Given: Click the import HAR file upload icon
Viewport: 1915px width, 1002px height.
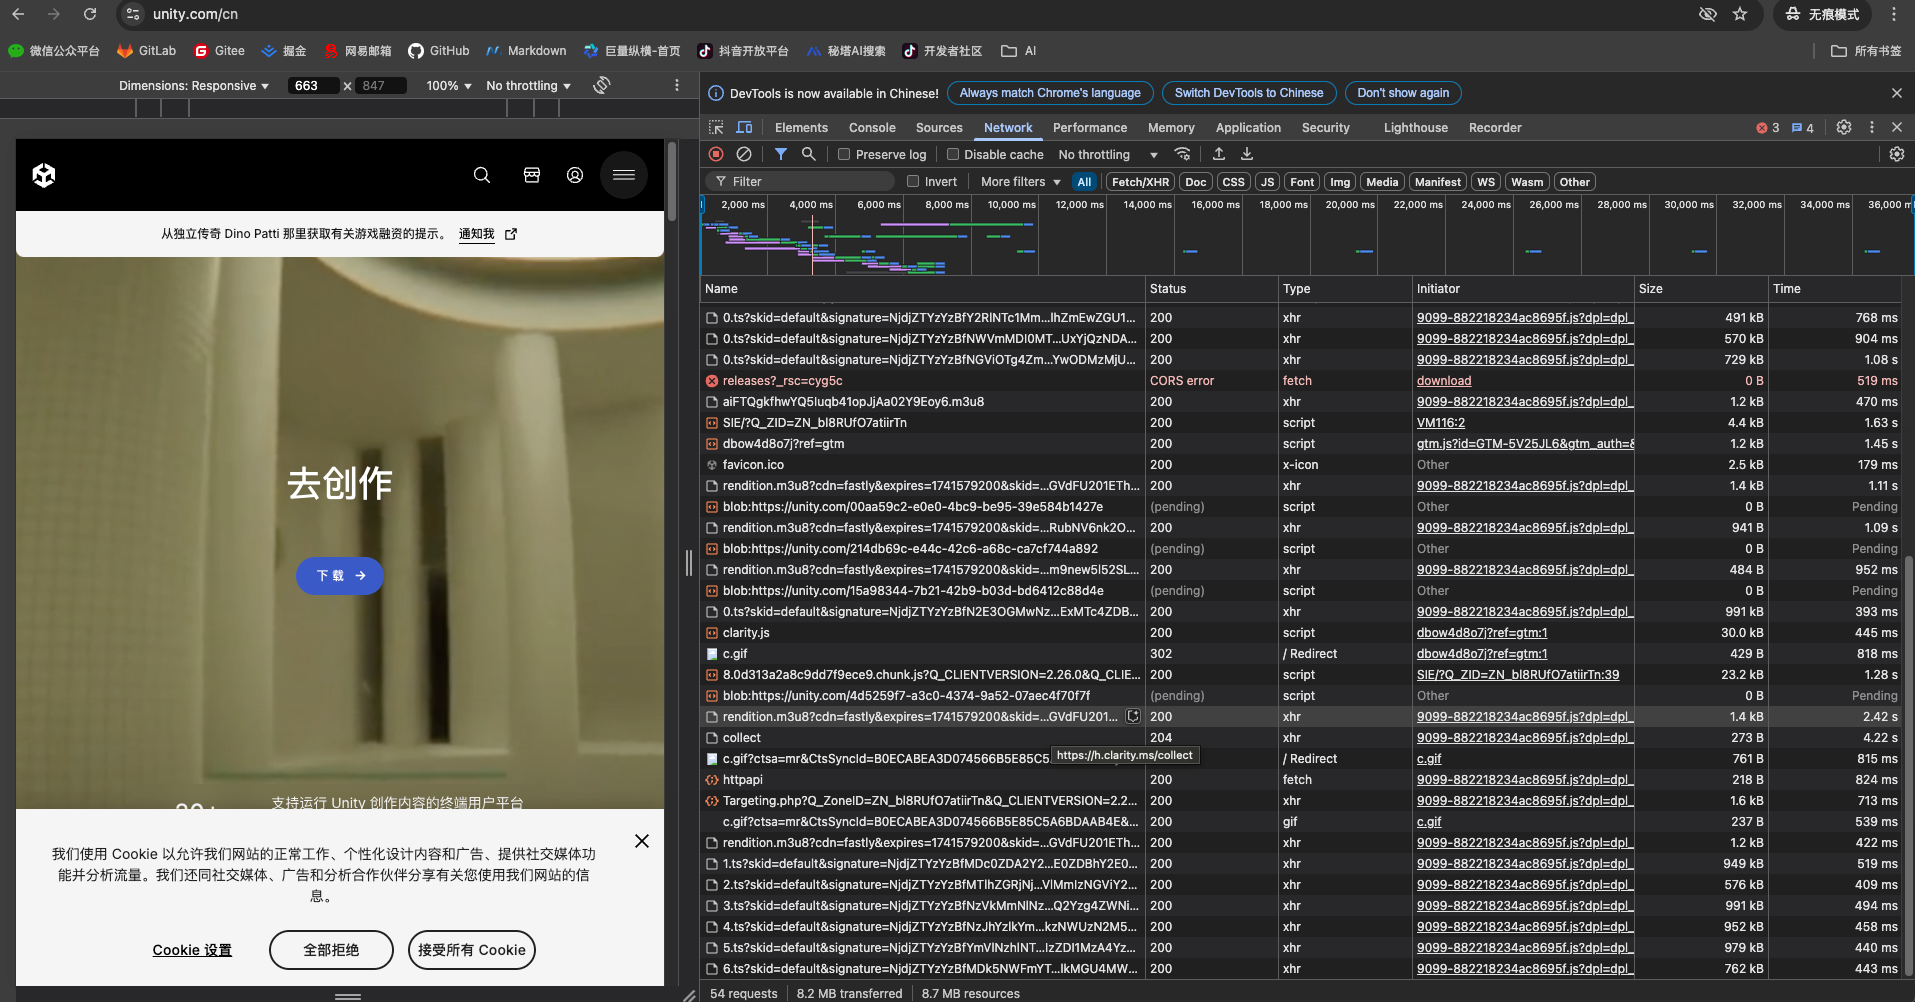Looking at the screenshot, I should point(1219,154).
